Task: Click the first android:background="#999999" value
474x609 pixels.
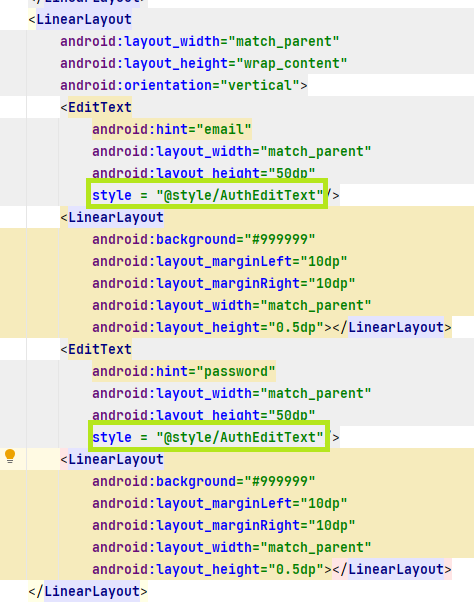Action: click(x=280, y=239)
